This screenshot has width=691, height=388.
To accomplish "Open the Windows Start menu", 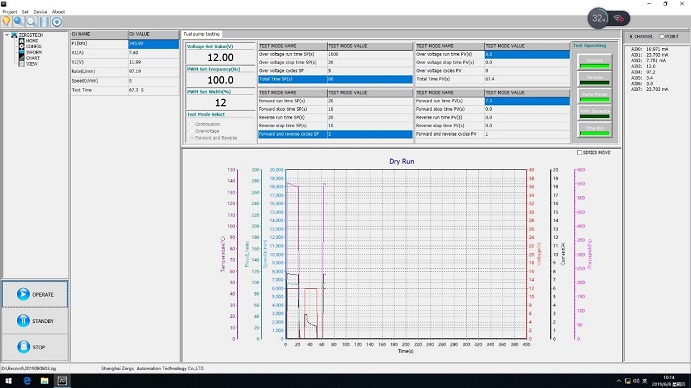I will pyautogui.click(x=8, y=381).
